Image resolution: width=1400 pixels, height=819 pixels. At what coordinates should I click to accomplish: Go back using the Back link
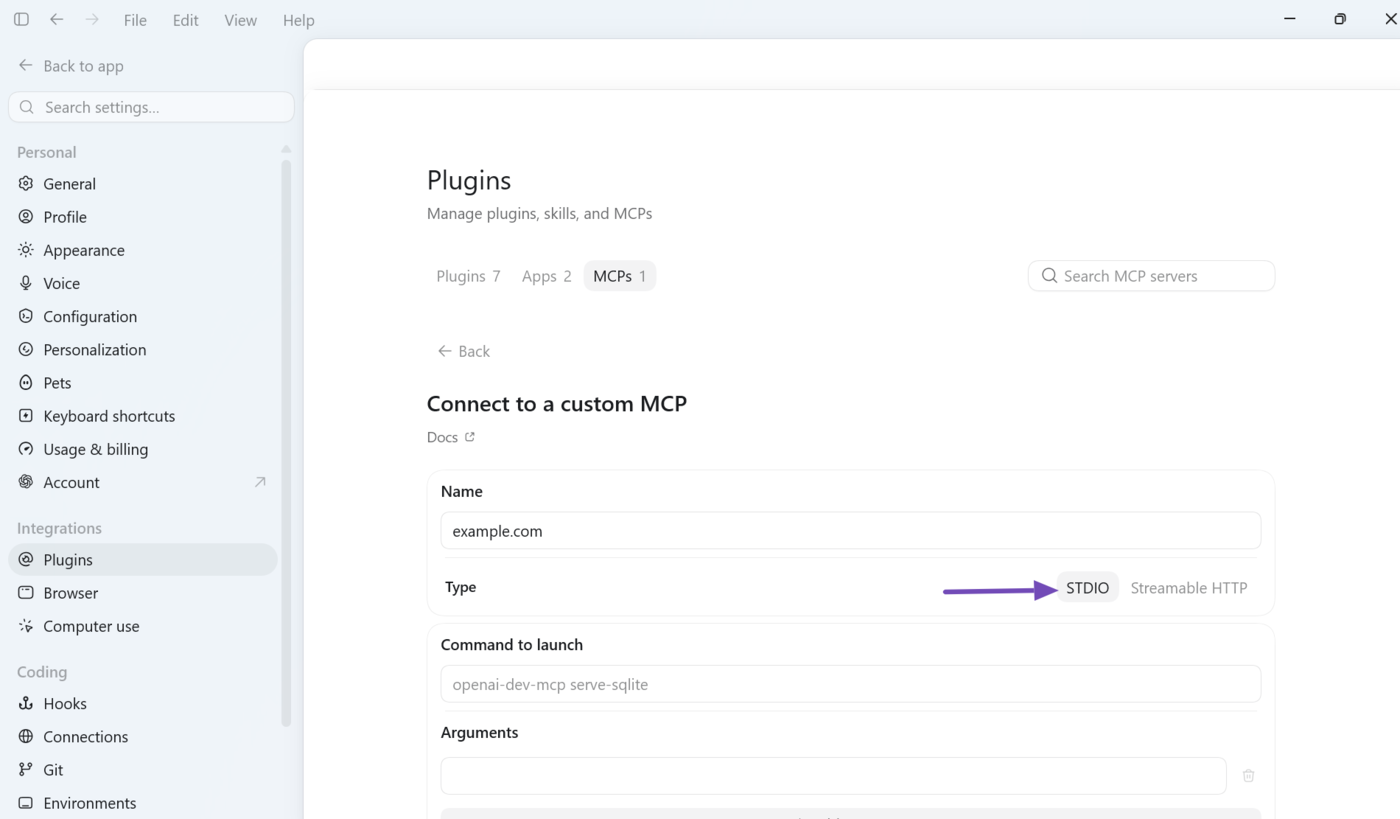click(x=464, y=351)
